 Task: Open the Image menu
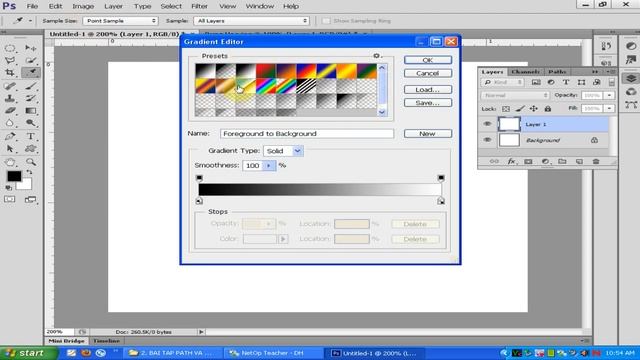83,7
